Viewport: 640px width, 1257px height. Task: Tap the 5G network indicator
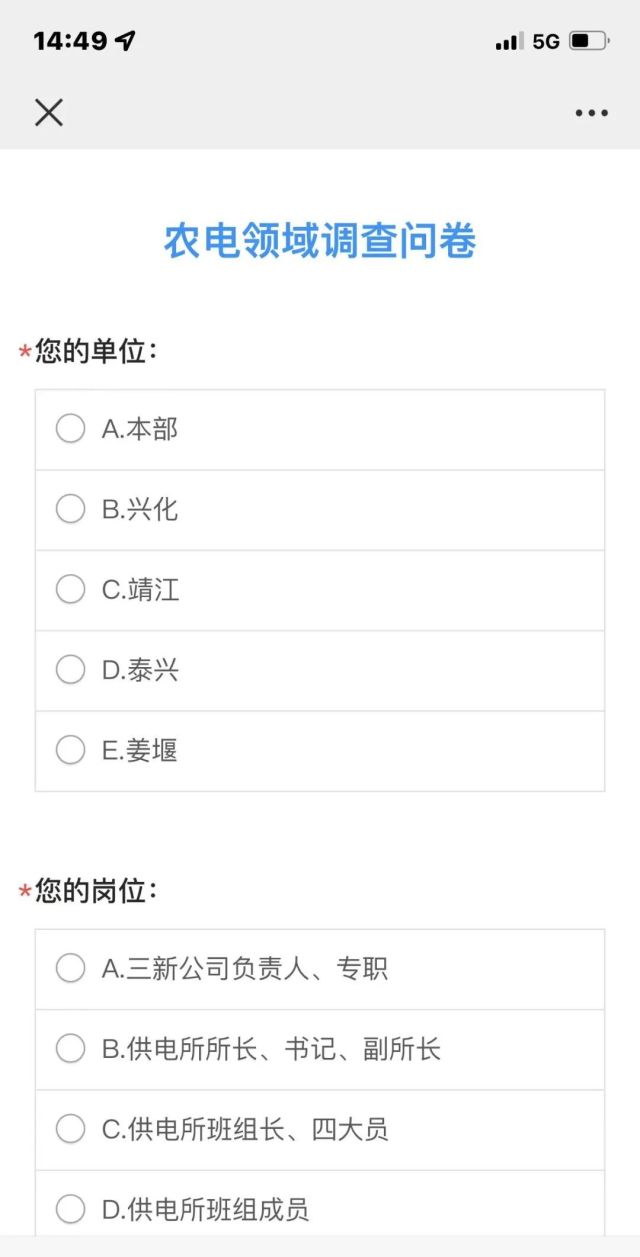click(x=546, y=42)
